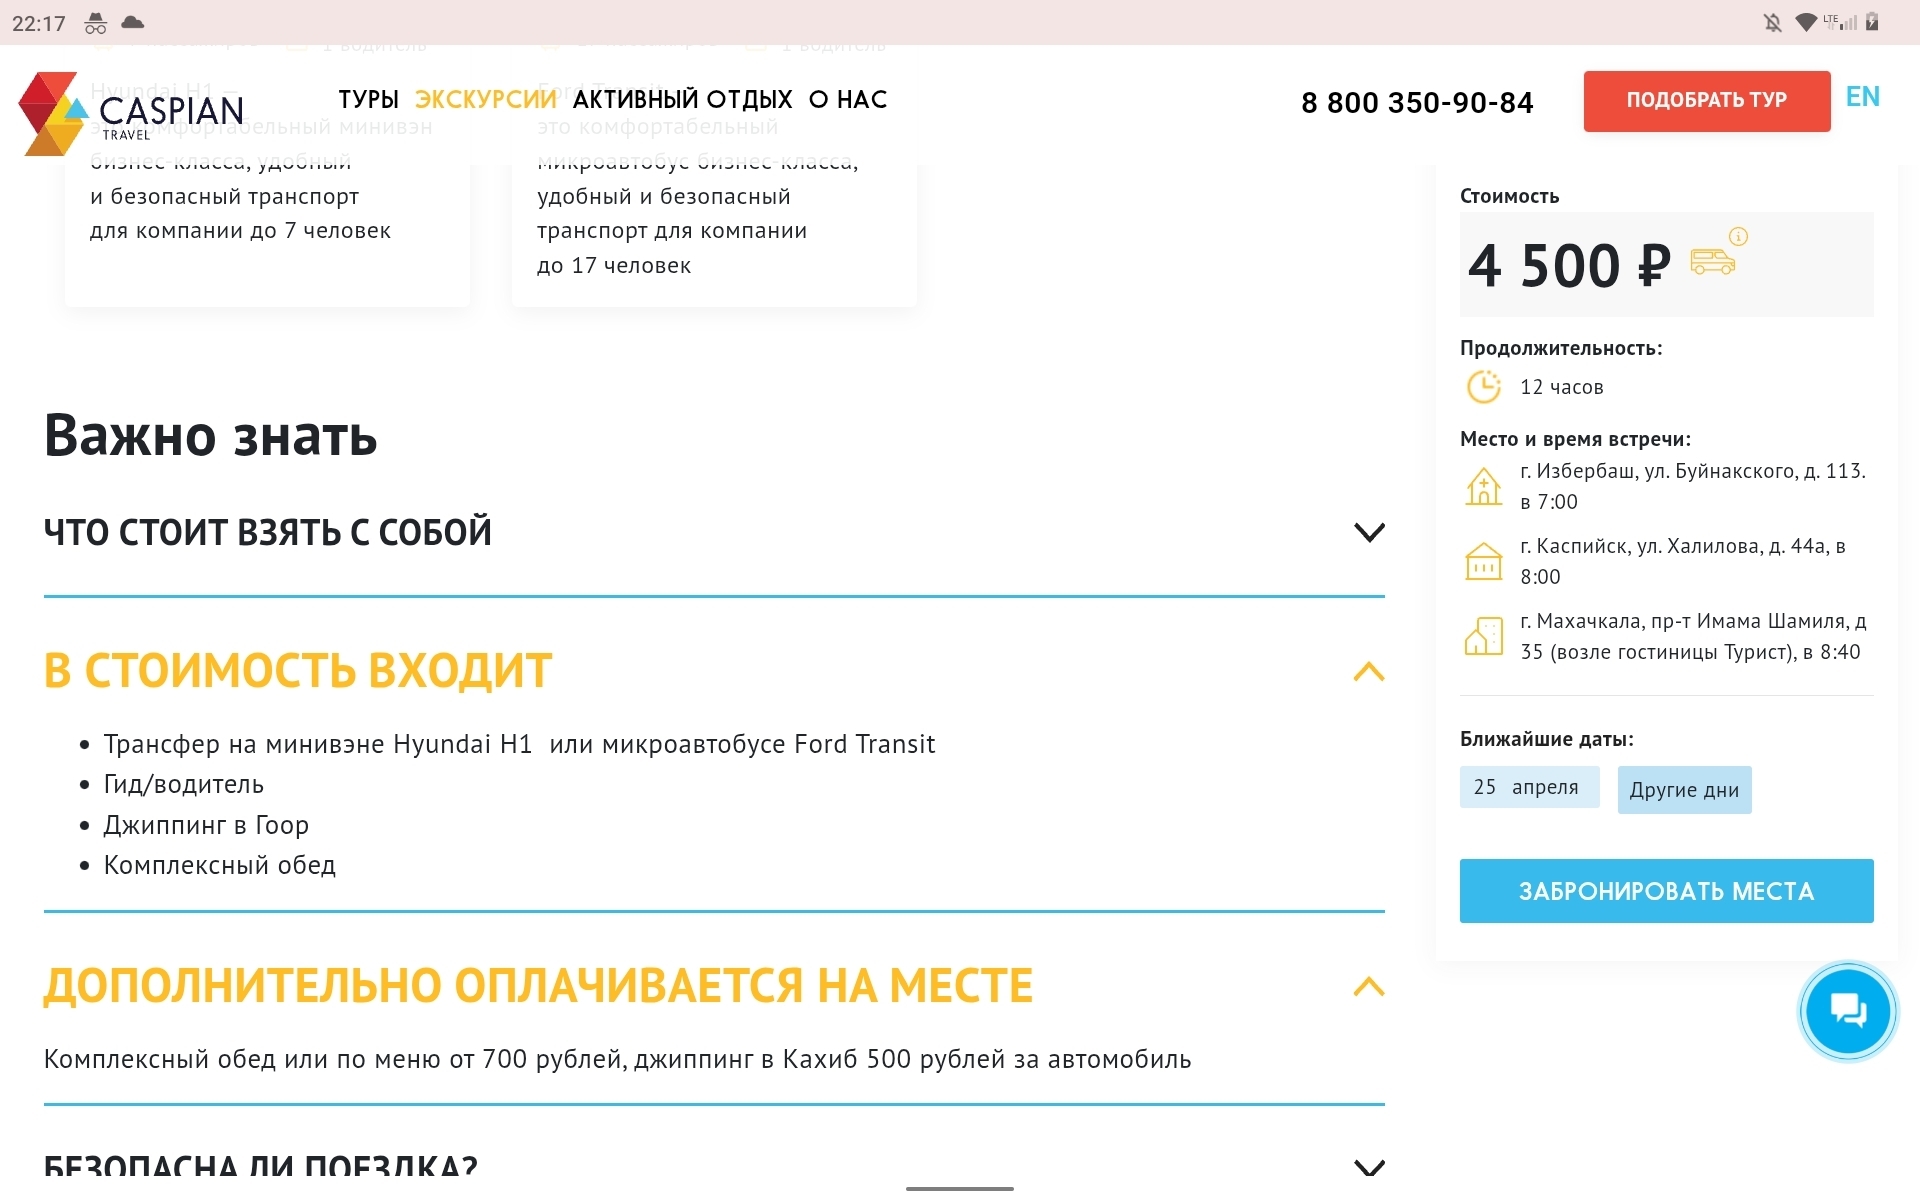The width and height of the screenshot is (1920, 1200).
Task: Open the Экскурсии menu item
Action: [486, 100]
